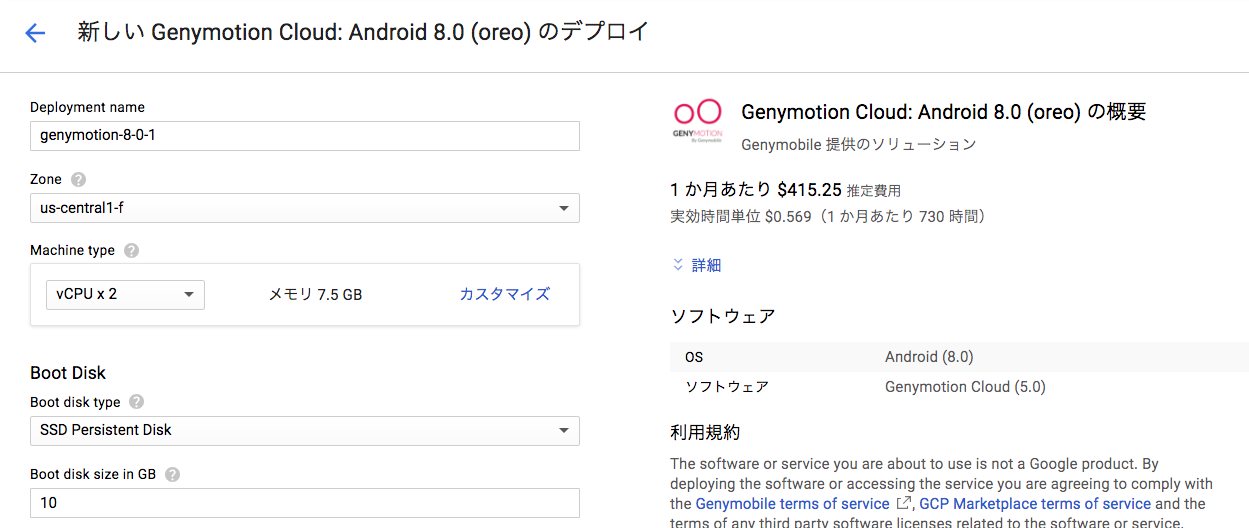Open help icon next to Zone

point(79,180)
